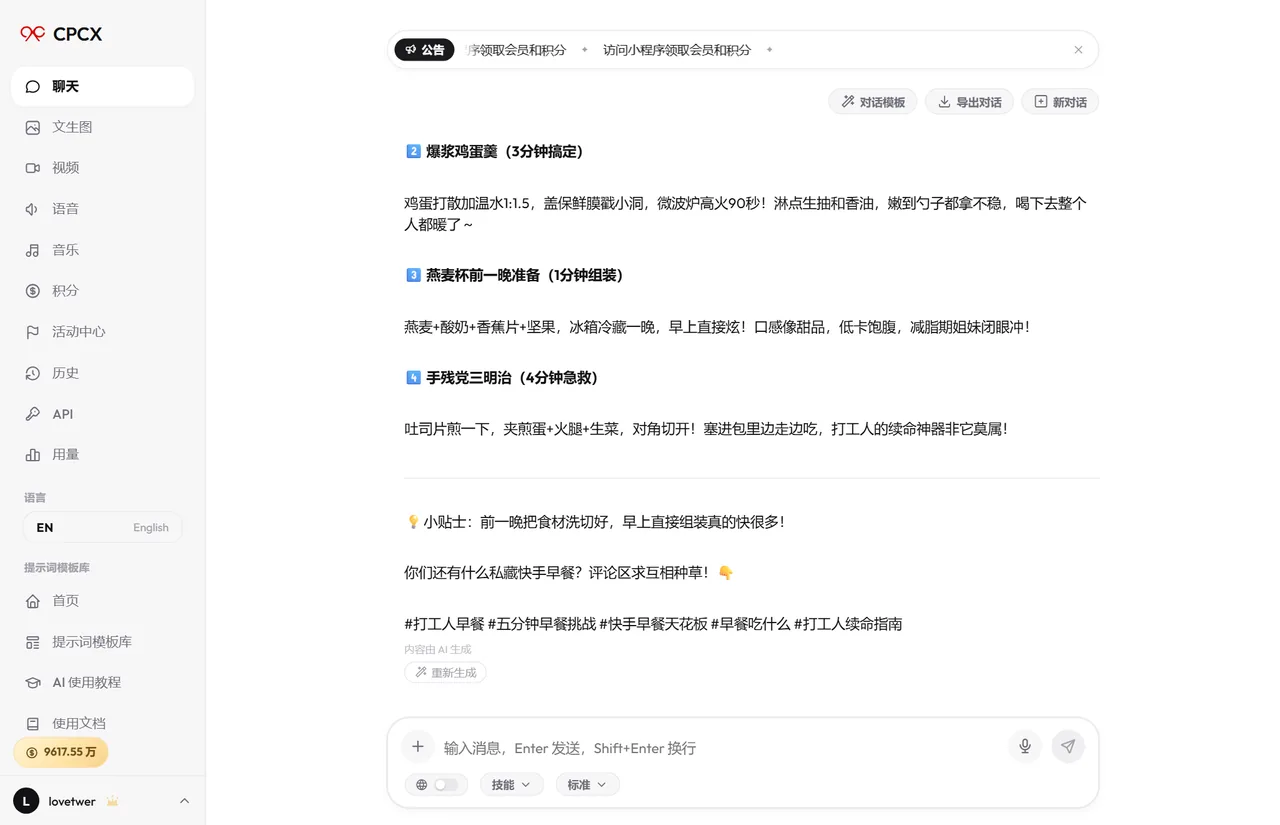The image size is (1280, 825).
Task: Open 对话模板 conversation templates
Action: point(873,102)
